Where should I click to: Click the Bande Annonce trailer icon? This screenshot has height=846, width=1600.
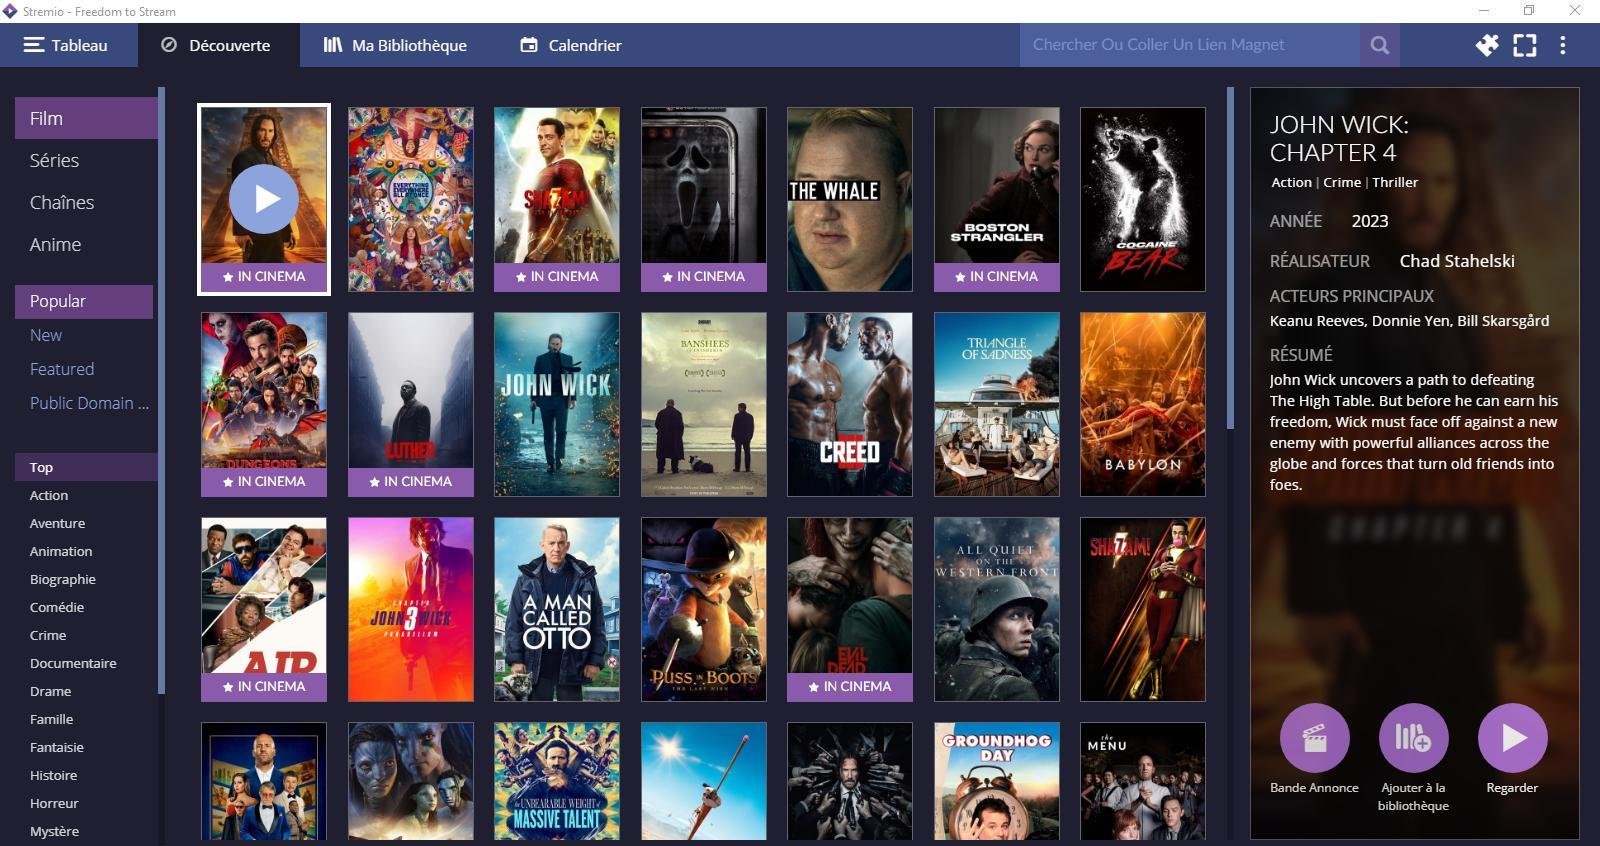pos(1314,738)
